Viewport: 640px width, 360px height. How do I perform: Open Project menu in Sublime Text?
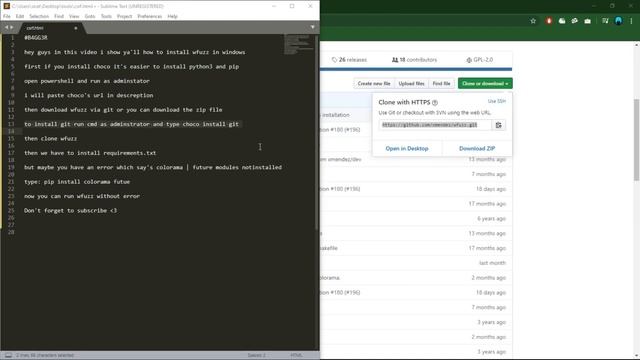pyautogui.click(x=124, y=16)
